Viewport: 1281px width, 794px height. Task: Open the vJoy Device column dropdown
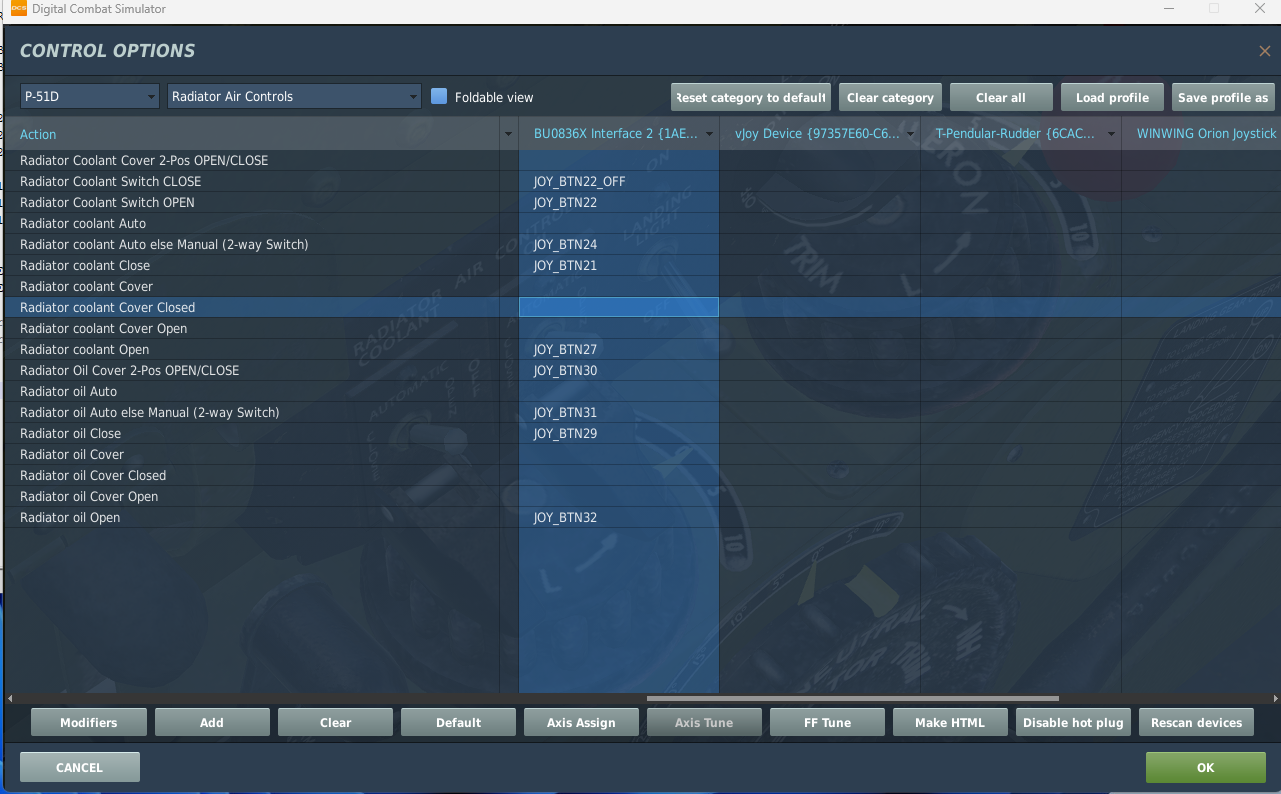point(911,134)
